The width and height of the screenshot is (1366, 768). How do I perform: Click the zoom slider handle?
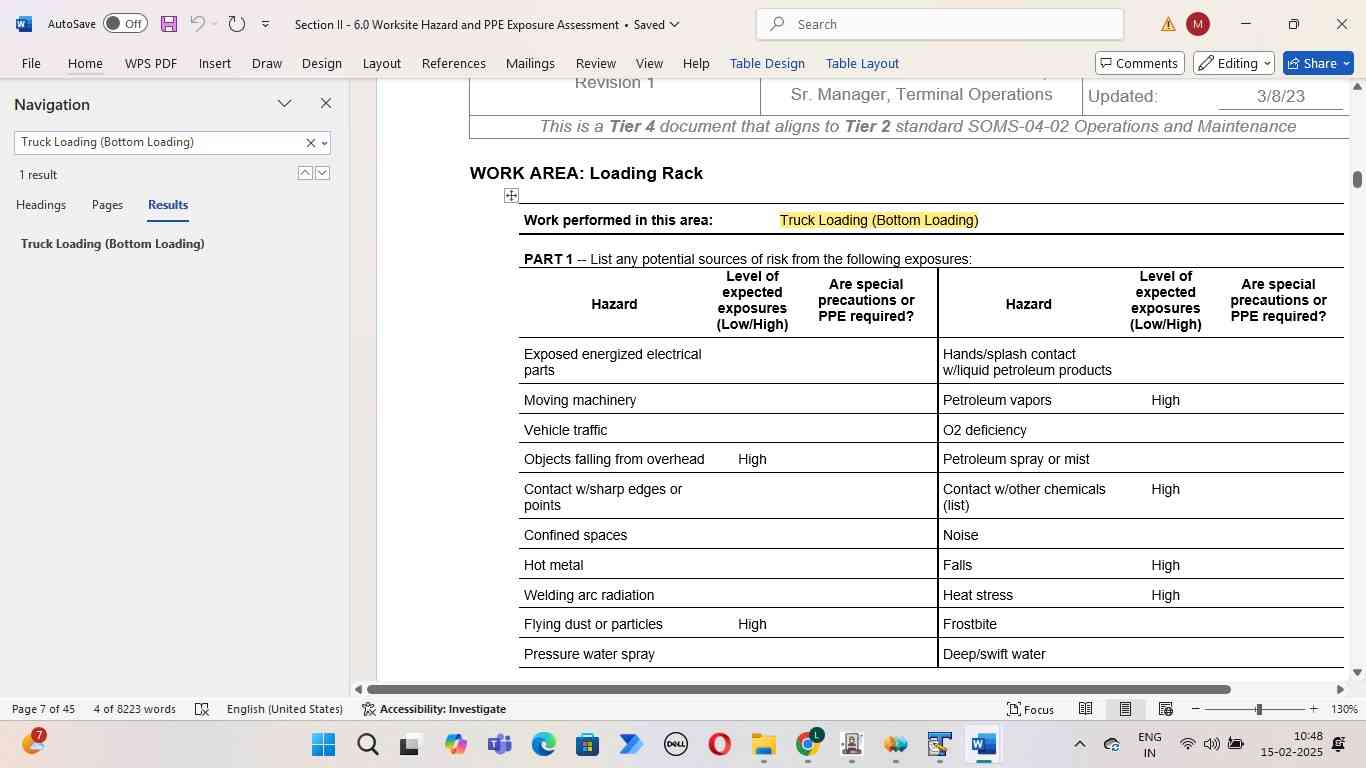(1259, 709)
